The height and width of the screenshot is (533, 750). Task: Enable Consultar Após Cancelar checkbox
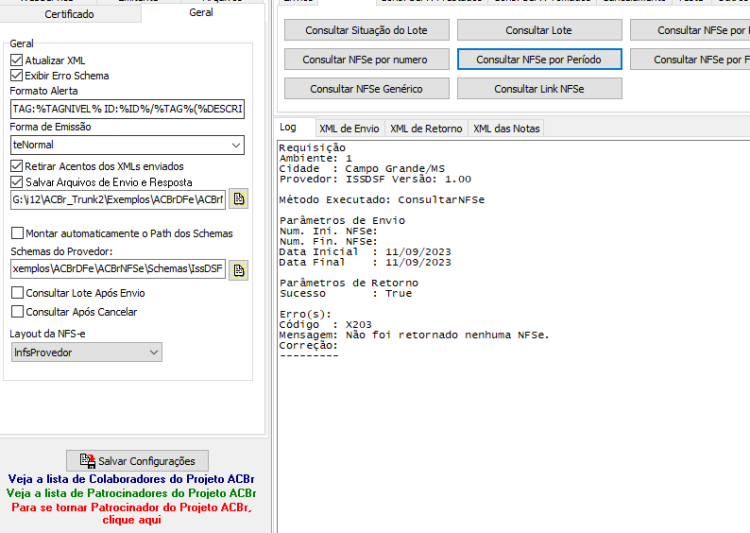click(17, 311)
